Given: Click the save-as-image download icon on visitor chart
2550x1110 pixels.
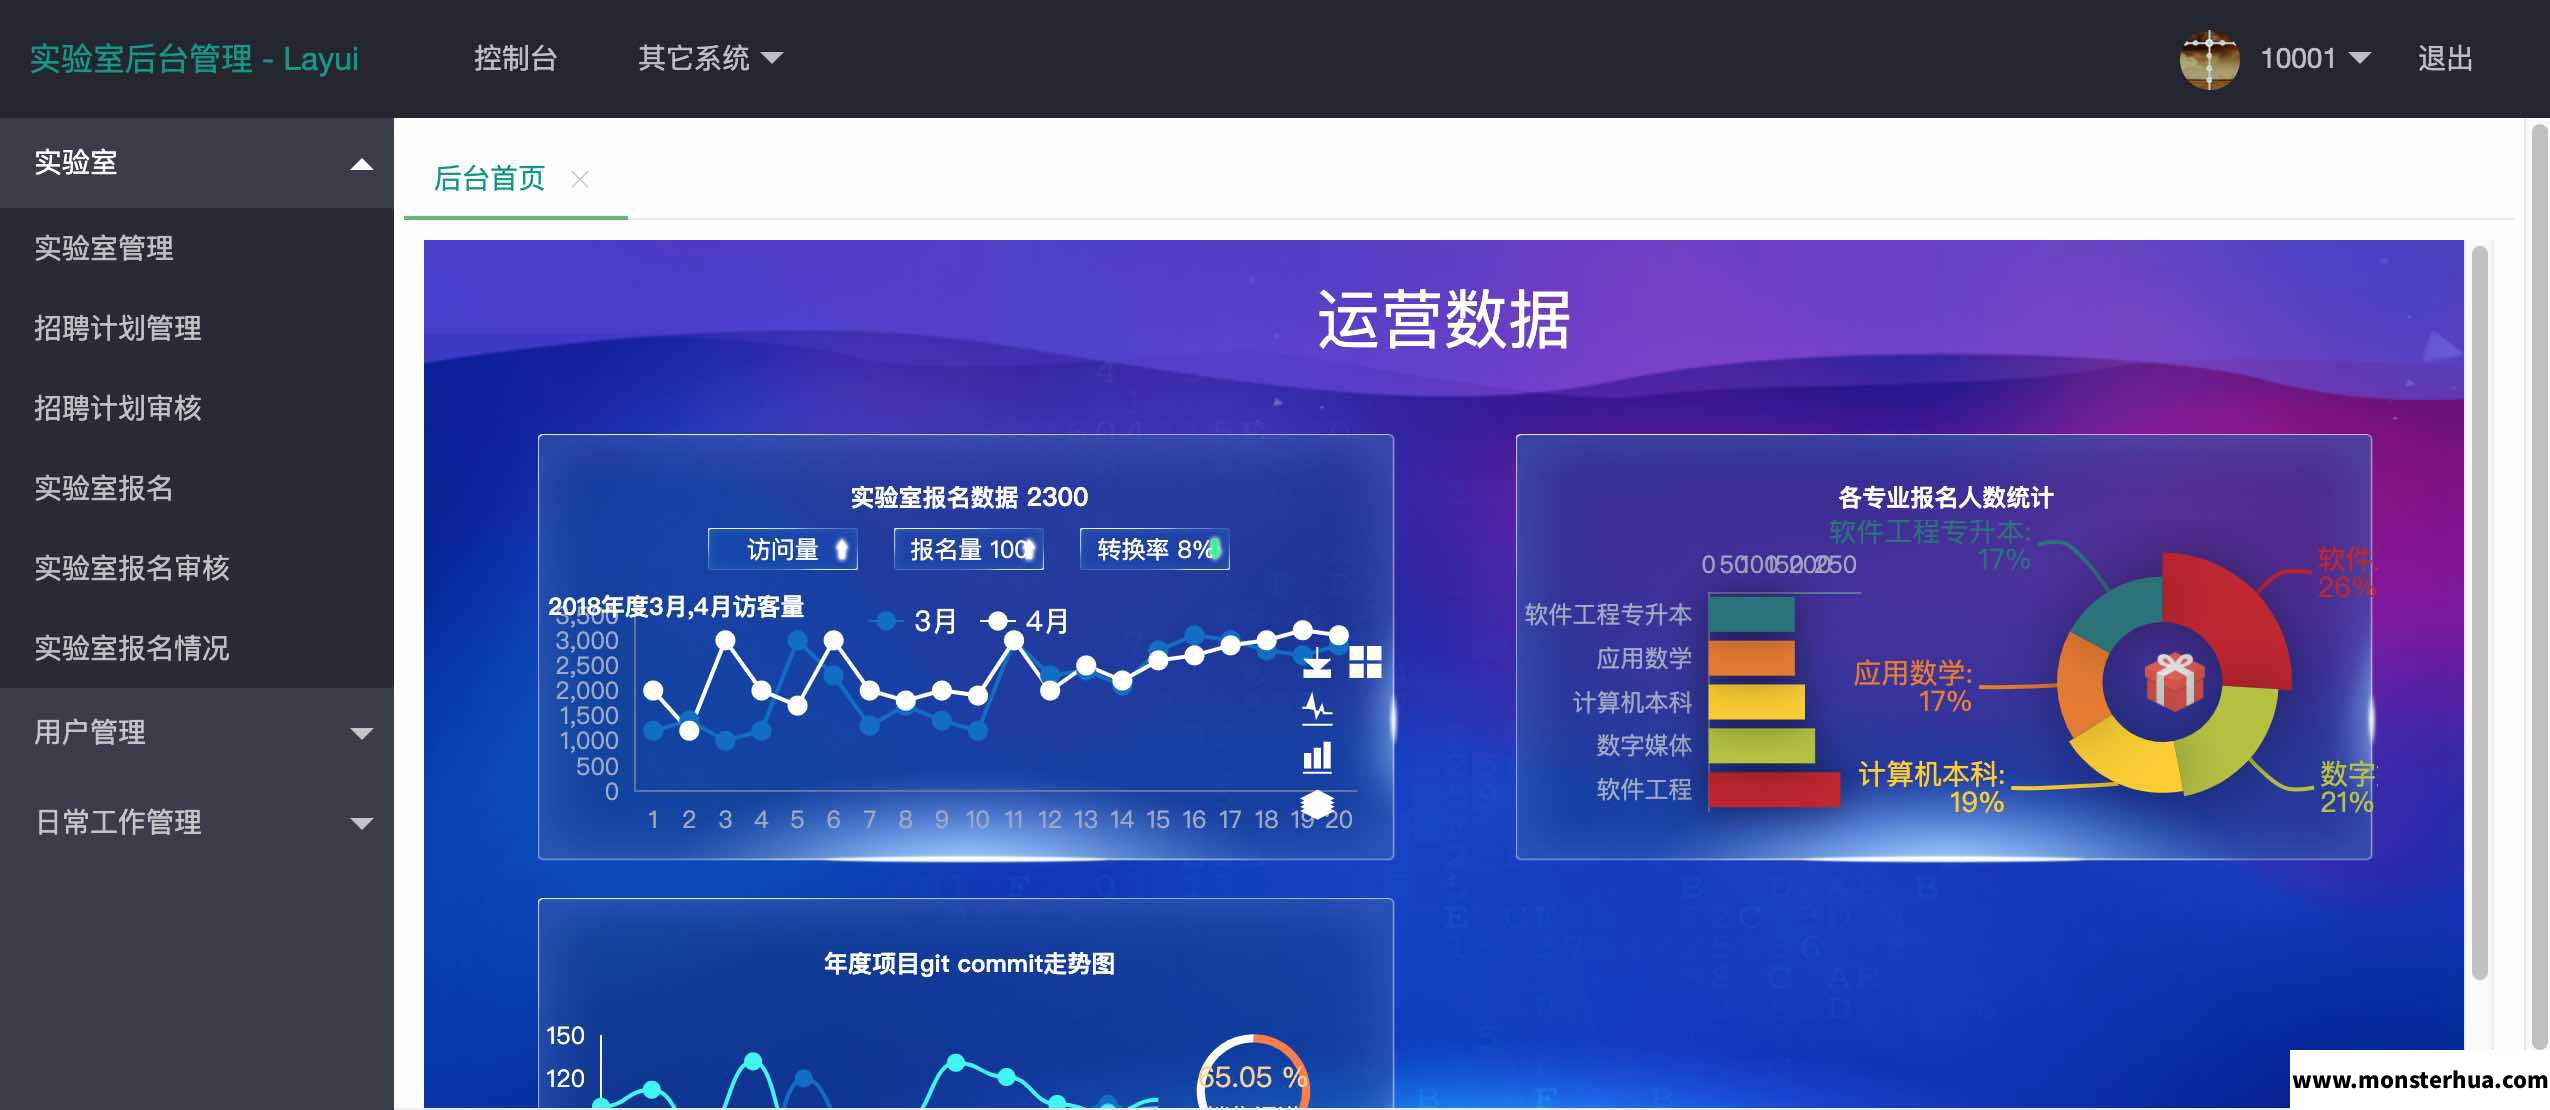Looking at the screenshot, I should tap(1317, 664).
